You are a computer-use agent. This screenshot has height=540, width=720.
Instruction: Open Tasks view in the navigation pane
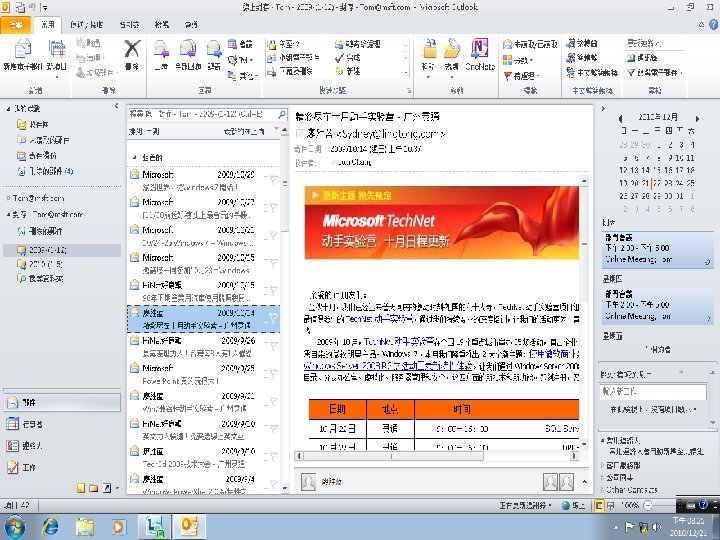62,467
